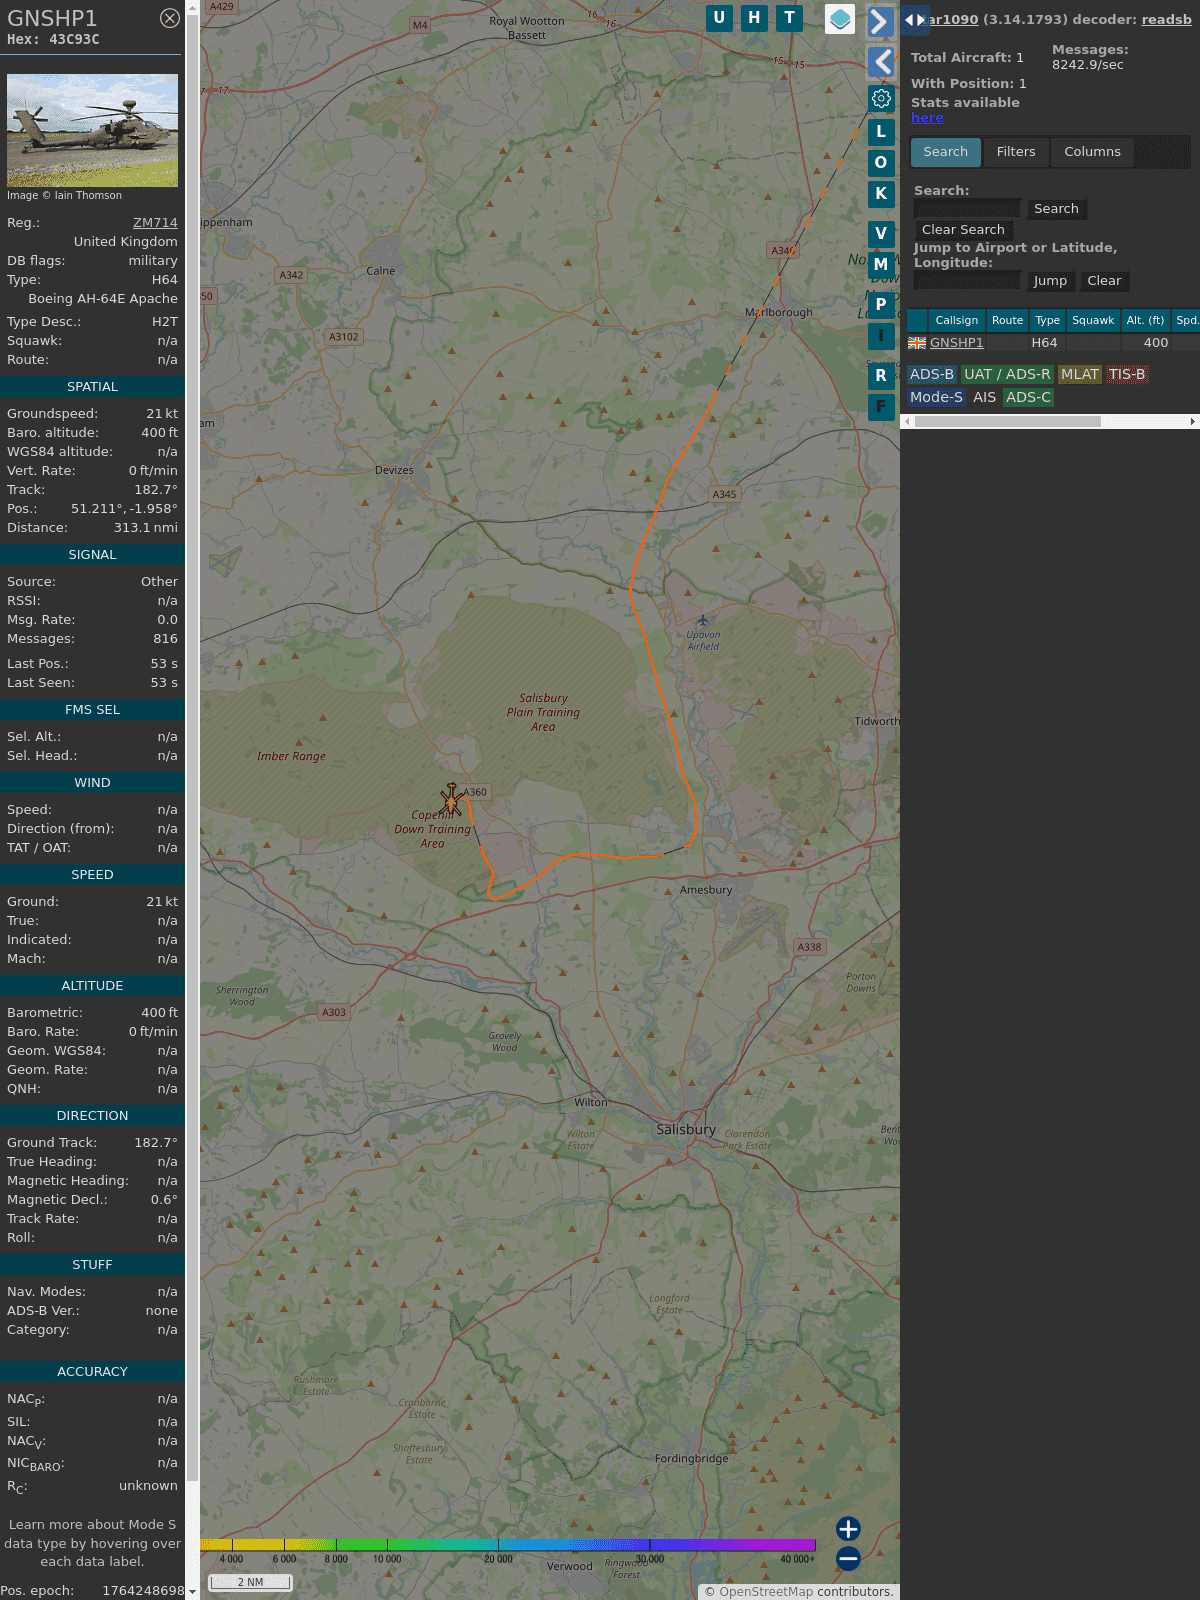This screenshot has width=1200, height=1600.
Task: Close the GNSHP1 info panel
Action: 170,18
